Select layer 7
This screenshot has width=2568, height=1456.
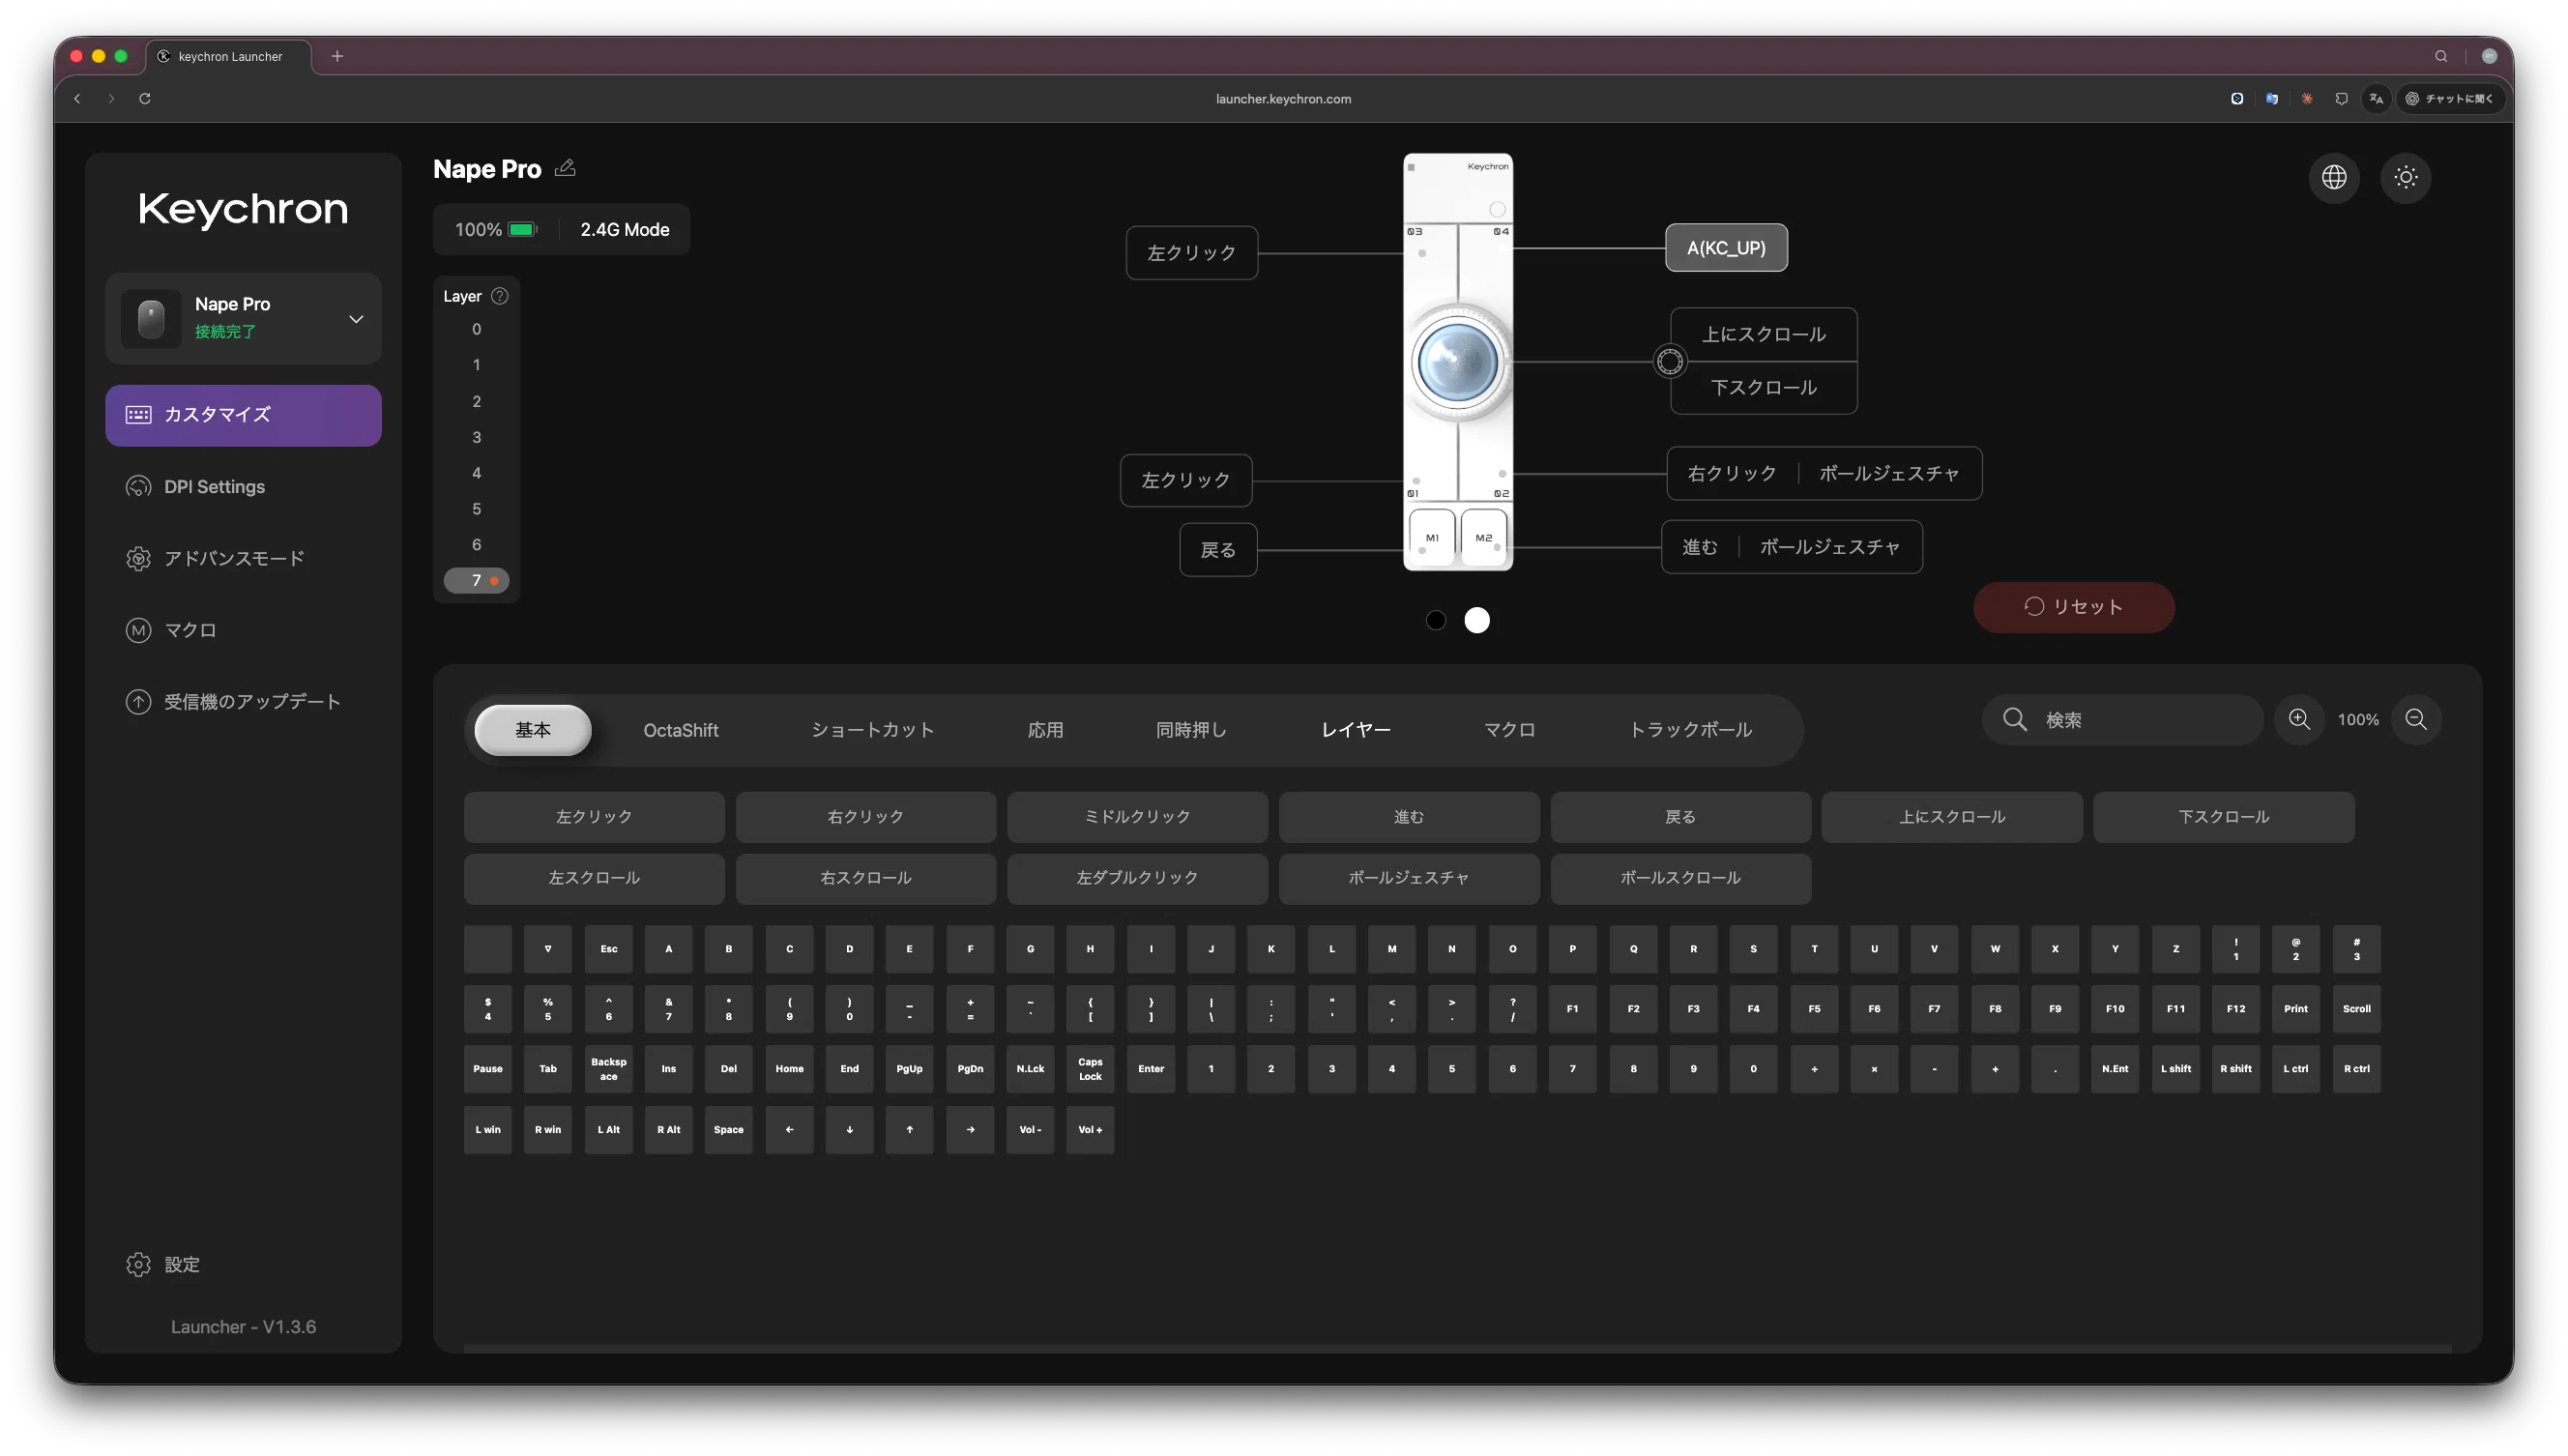coord(477,581)
